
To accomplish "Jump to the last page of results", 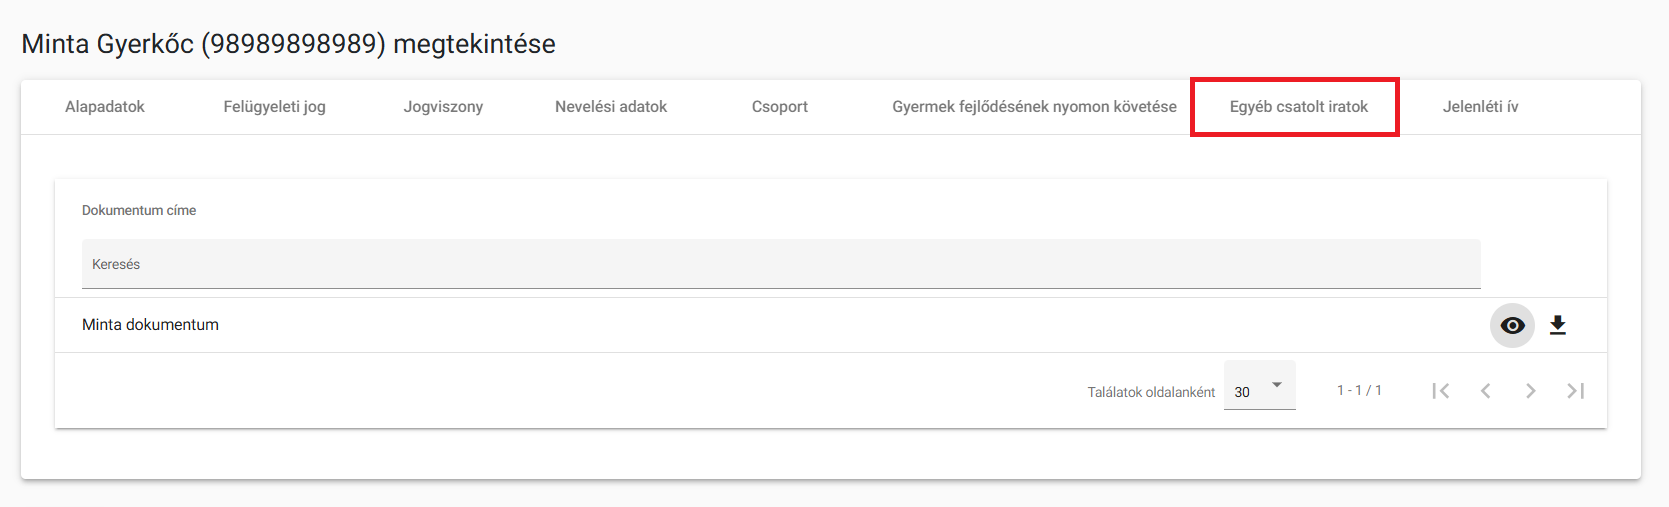I will (x=1576, y=391).
